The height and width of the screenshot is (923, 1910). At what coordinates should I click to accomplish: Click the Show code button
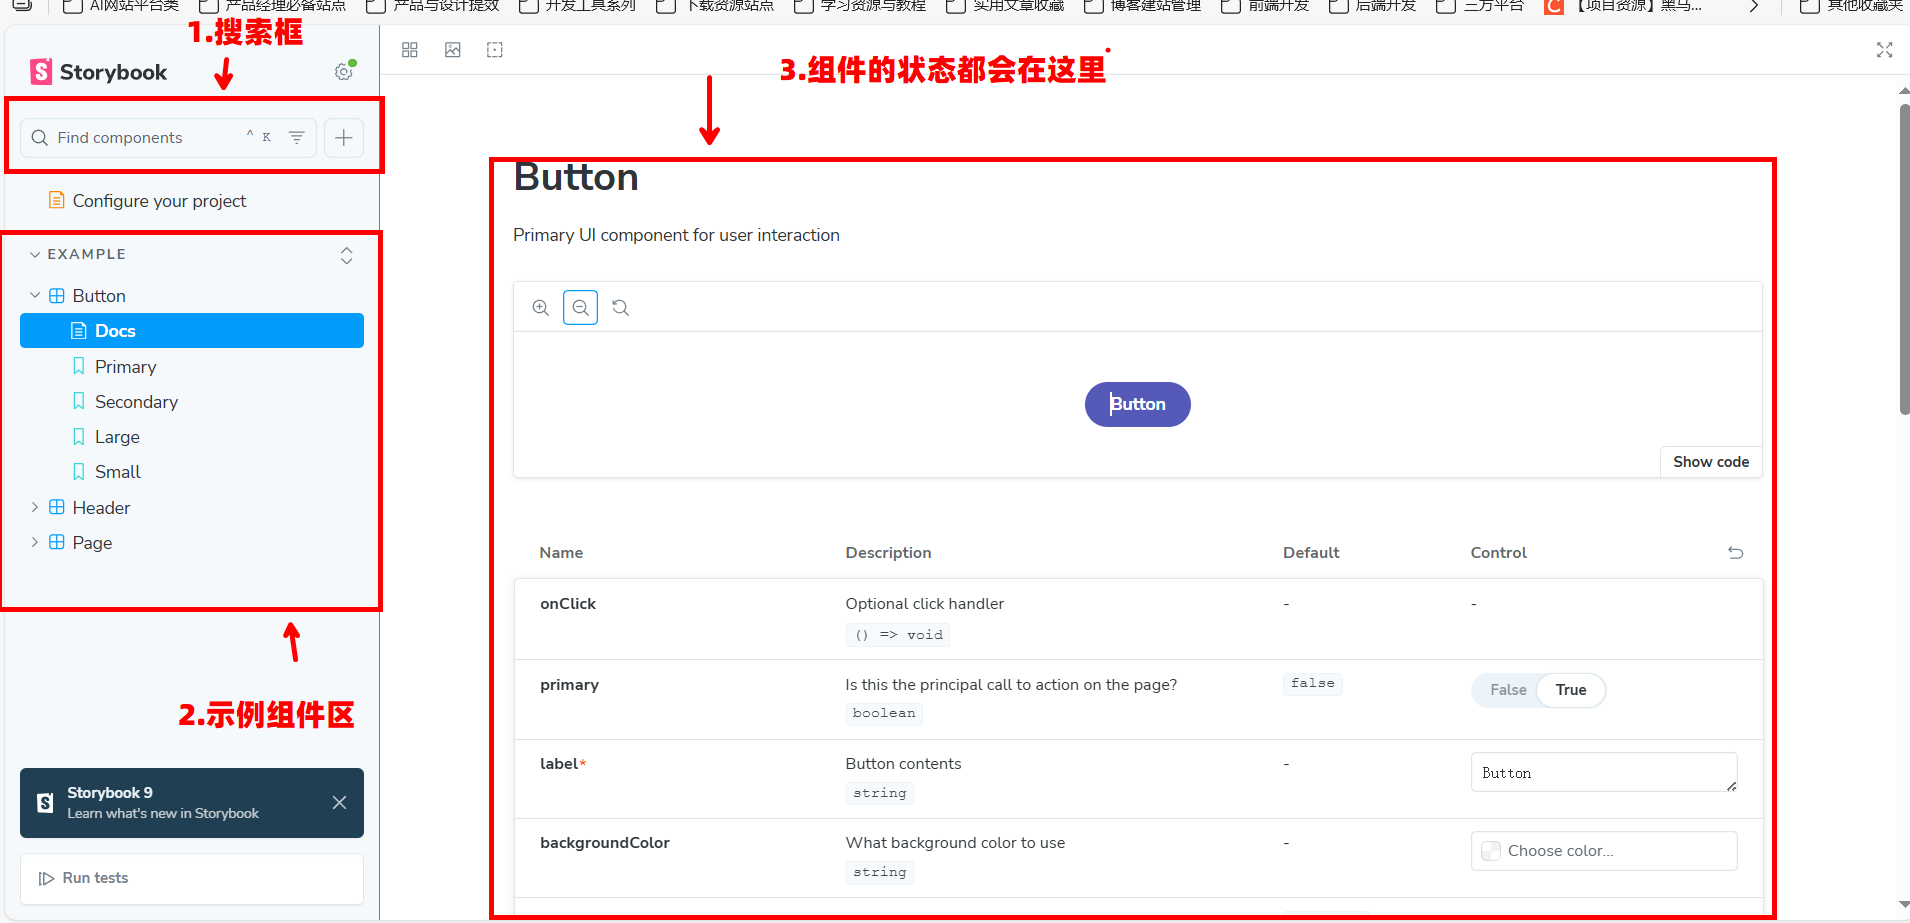[1710, 462]
